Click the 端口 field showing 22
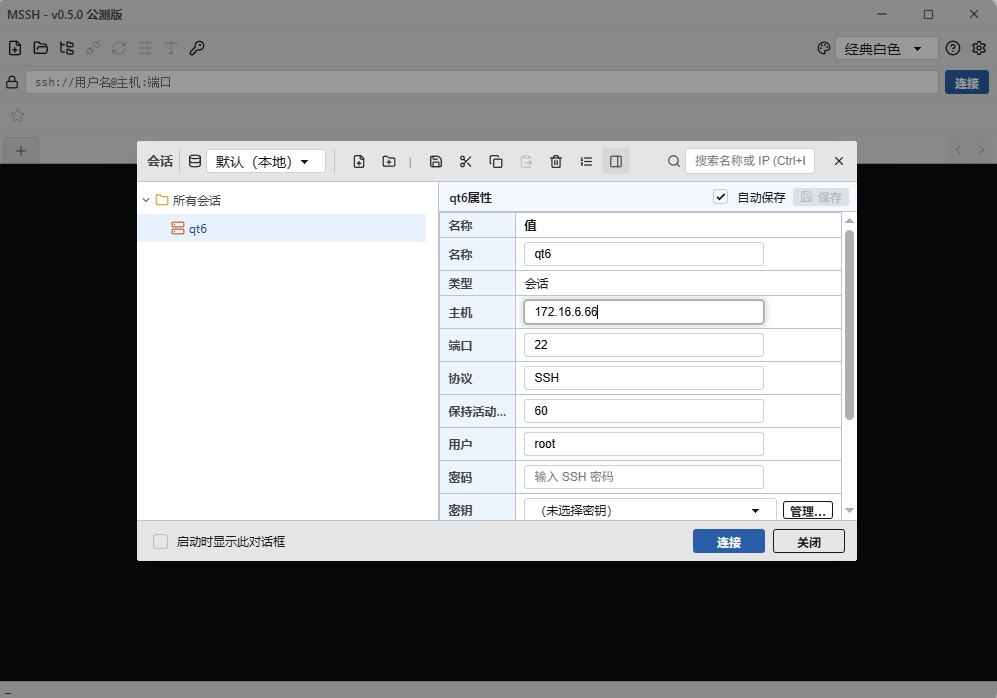 pyautogui.click(x=643, y=345)
